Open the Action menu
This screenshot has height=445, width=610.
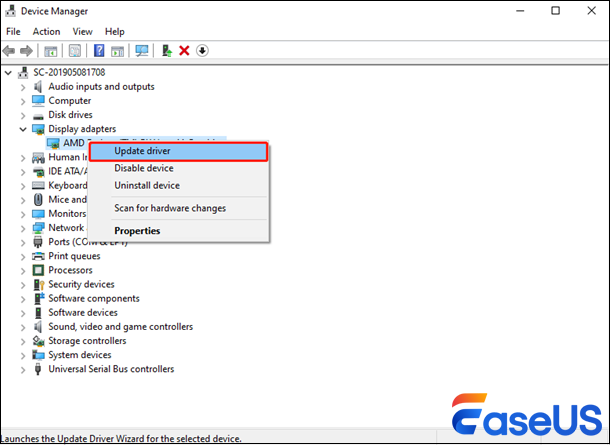click(46, 32)
